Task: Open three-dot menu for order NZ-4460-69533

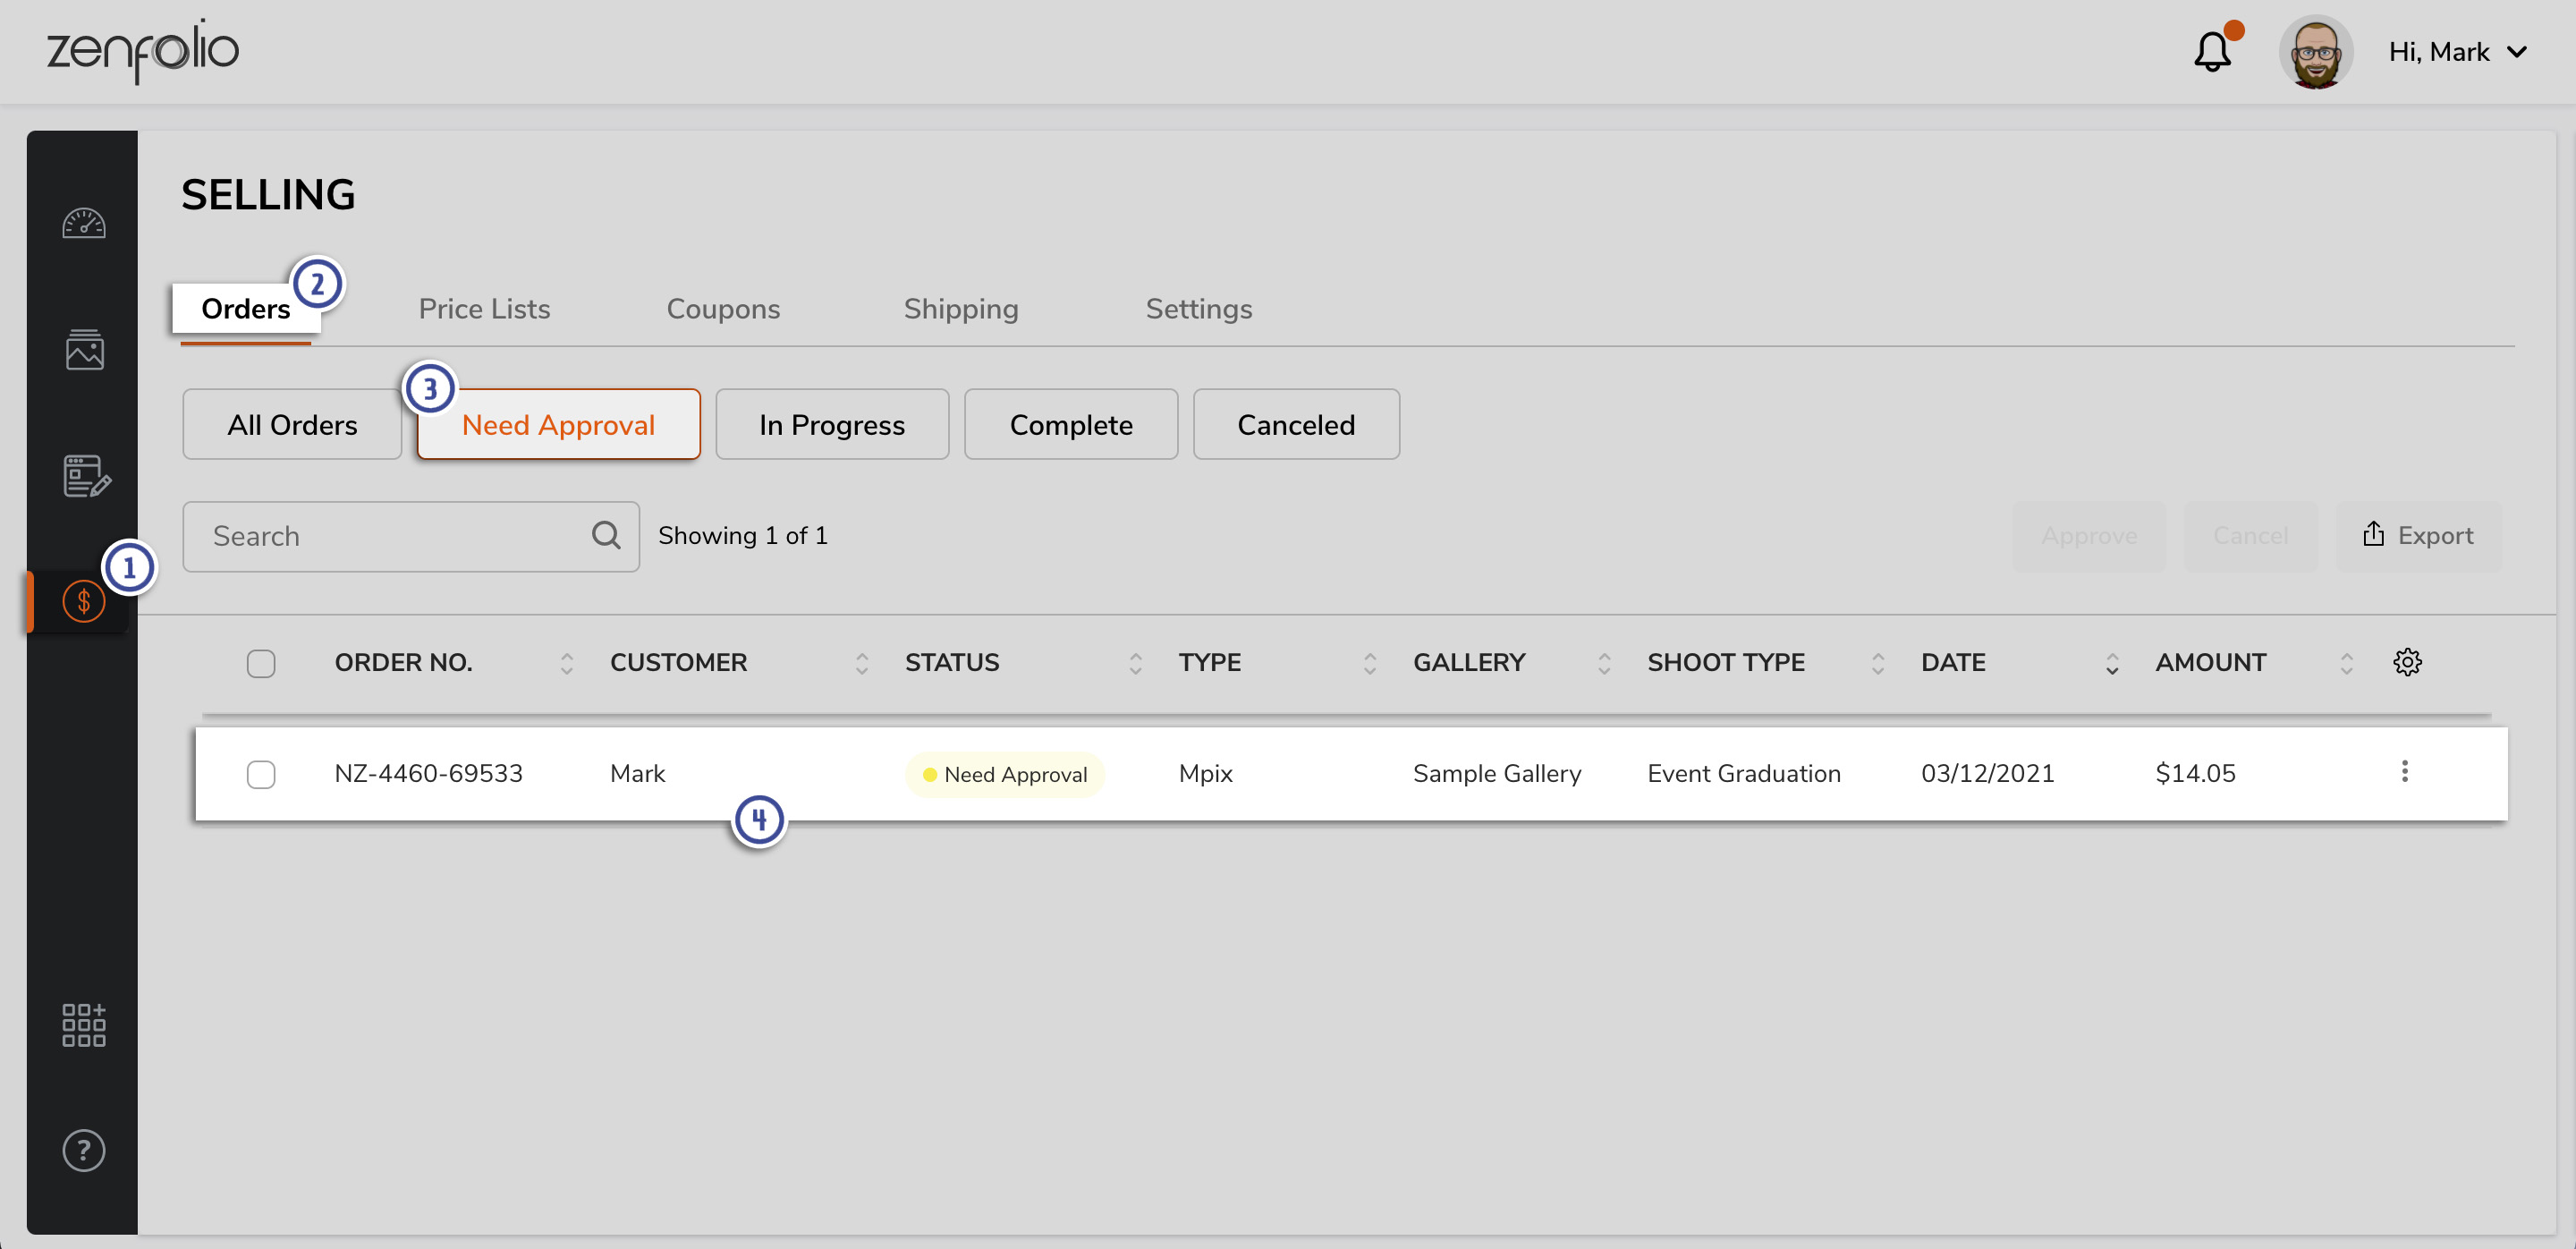Action: [2404, 771]
